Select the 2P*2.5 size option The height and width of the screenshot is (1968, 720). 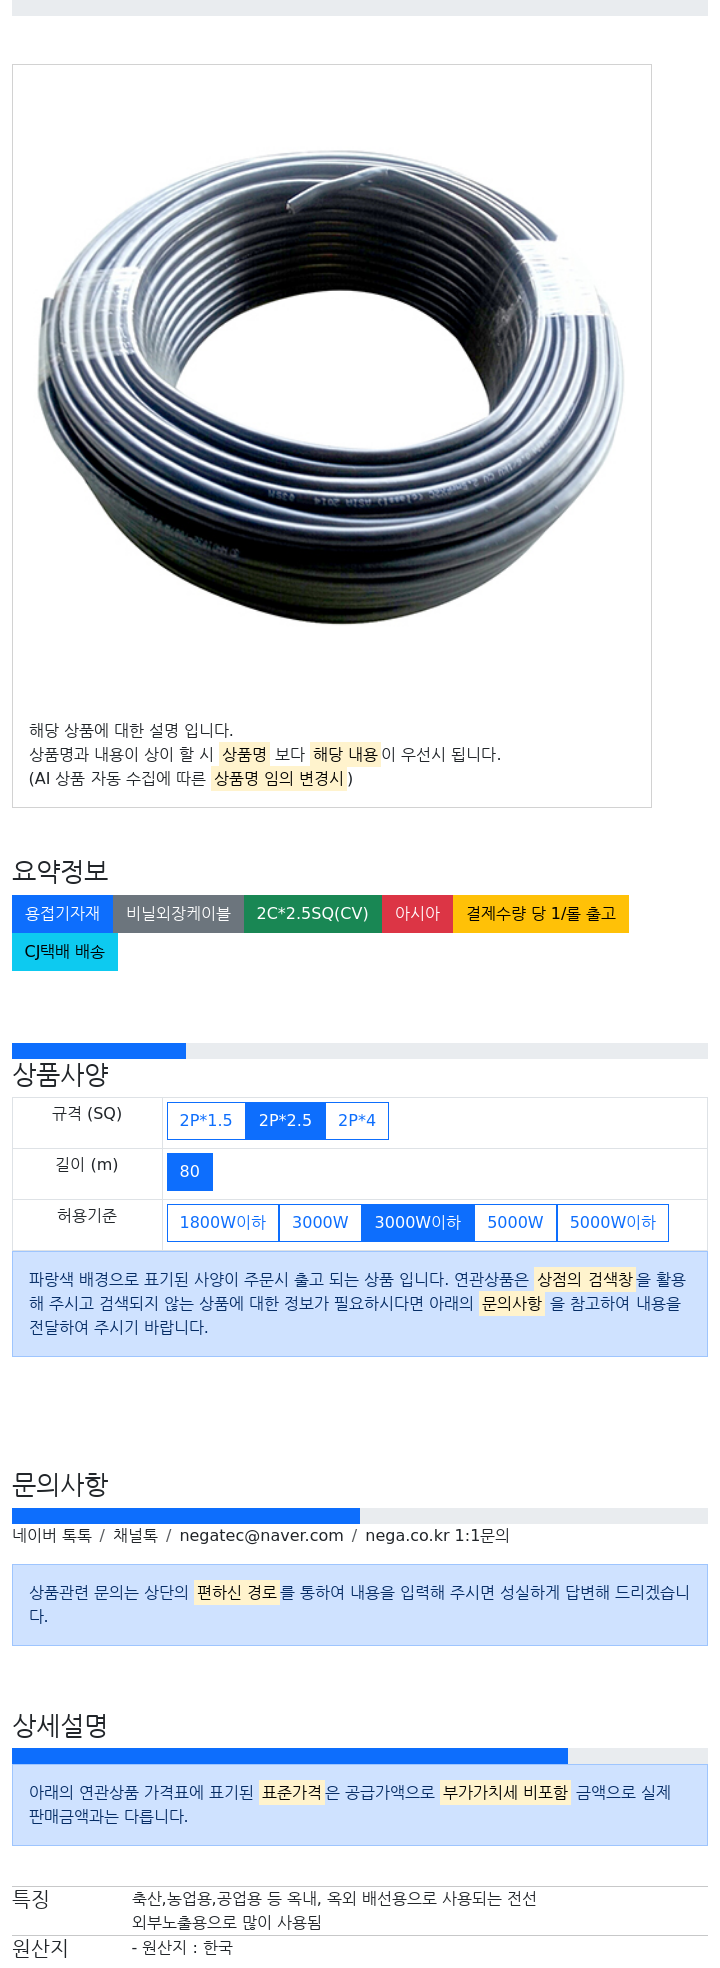tap(285, 1121)
